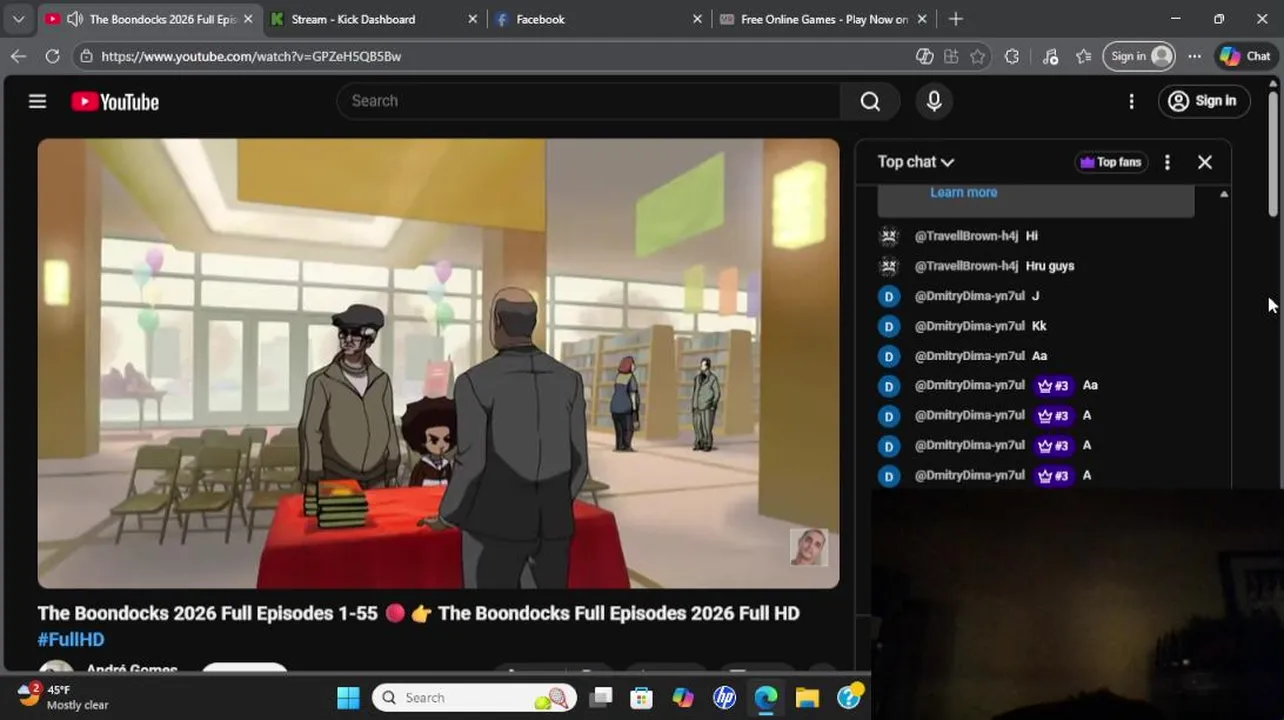Click the taskbar Search box
The image size is (1284, 720).
click(x=475, y=697)
